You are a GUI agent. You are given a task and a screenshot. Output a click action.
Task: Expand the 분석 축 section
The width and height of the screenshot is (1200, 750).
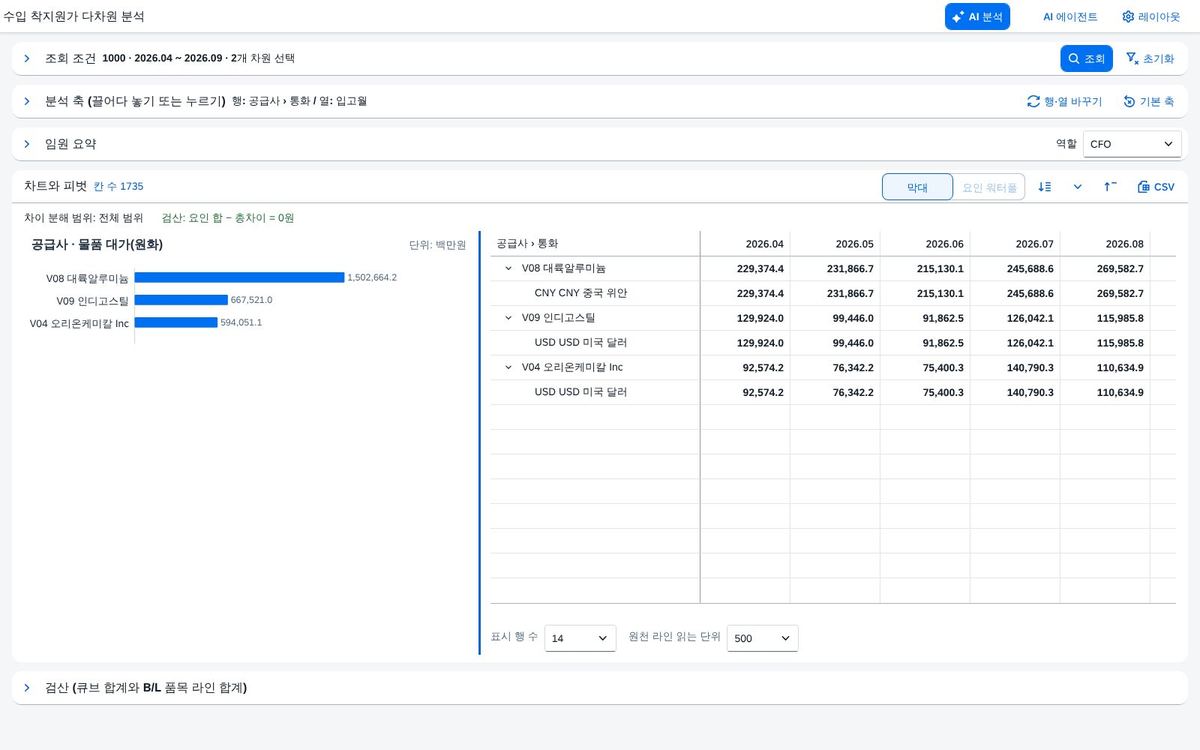(x=27, y=101)
